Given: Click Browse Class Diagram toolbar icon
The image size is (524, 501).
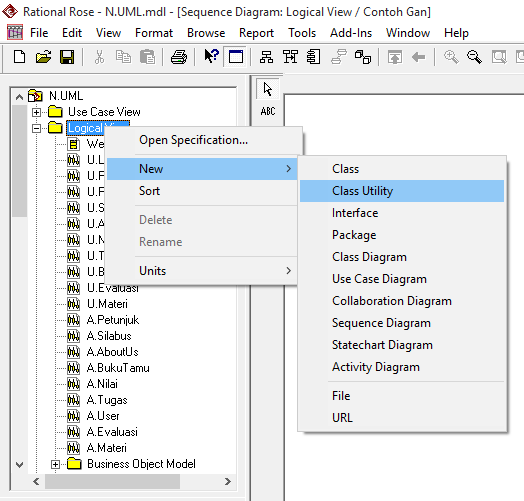Looking at the screenshot, I should click(x=266, y=57).
